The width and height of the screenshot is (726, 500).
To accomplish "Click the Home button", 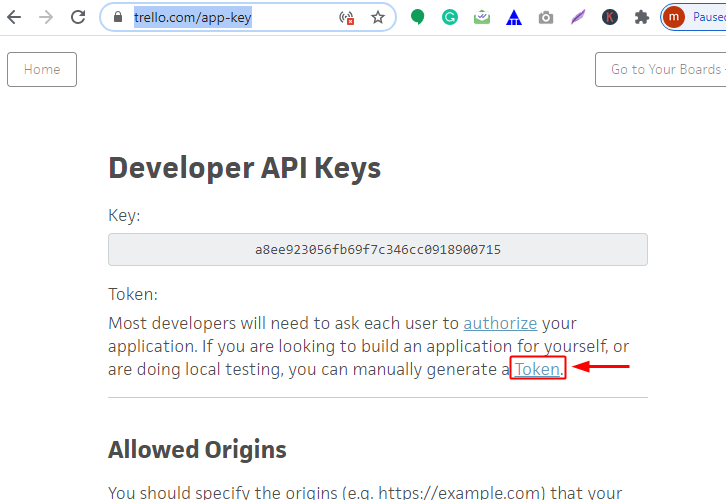I will pos(42,69).
